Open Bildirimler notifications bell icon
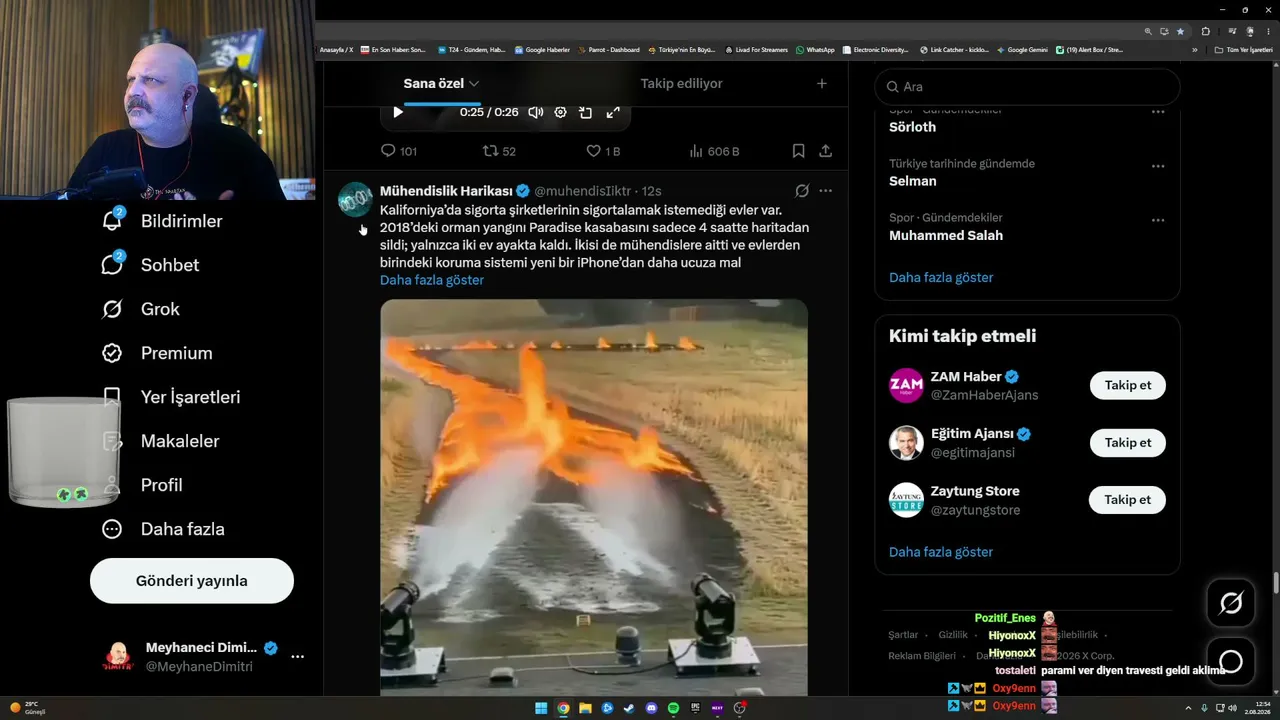The image size is (1280, 720). pos(112,221)
